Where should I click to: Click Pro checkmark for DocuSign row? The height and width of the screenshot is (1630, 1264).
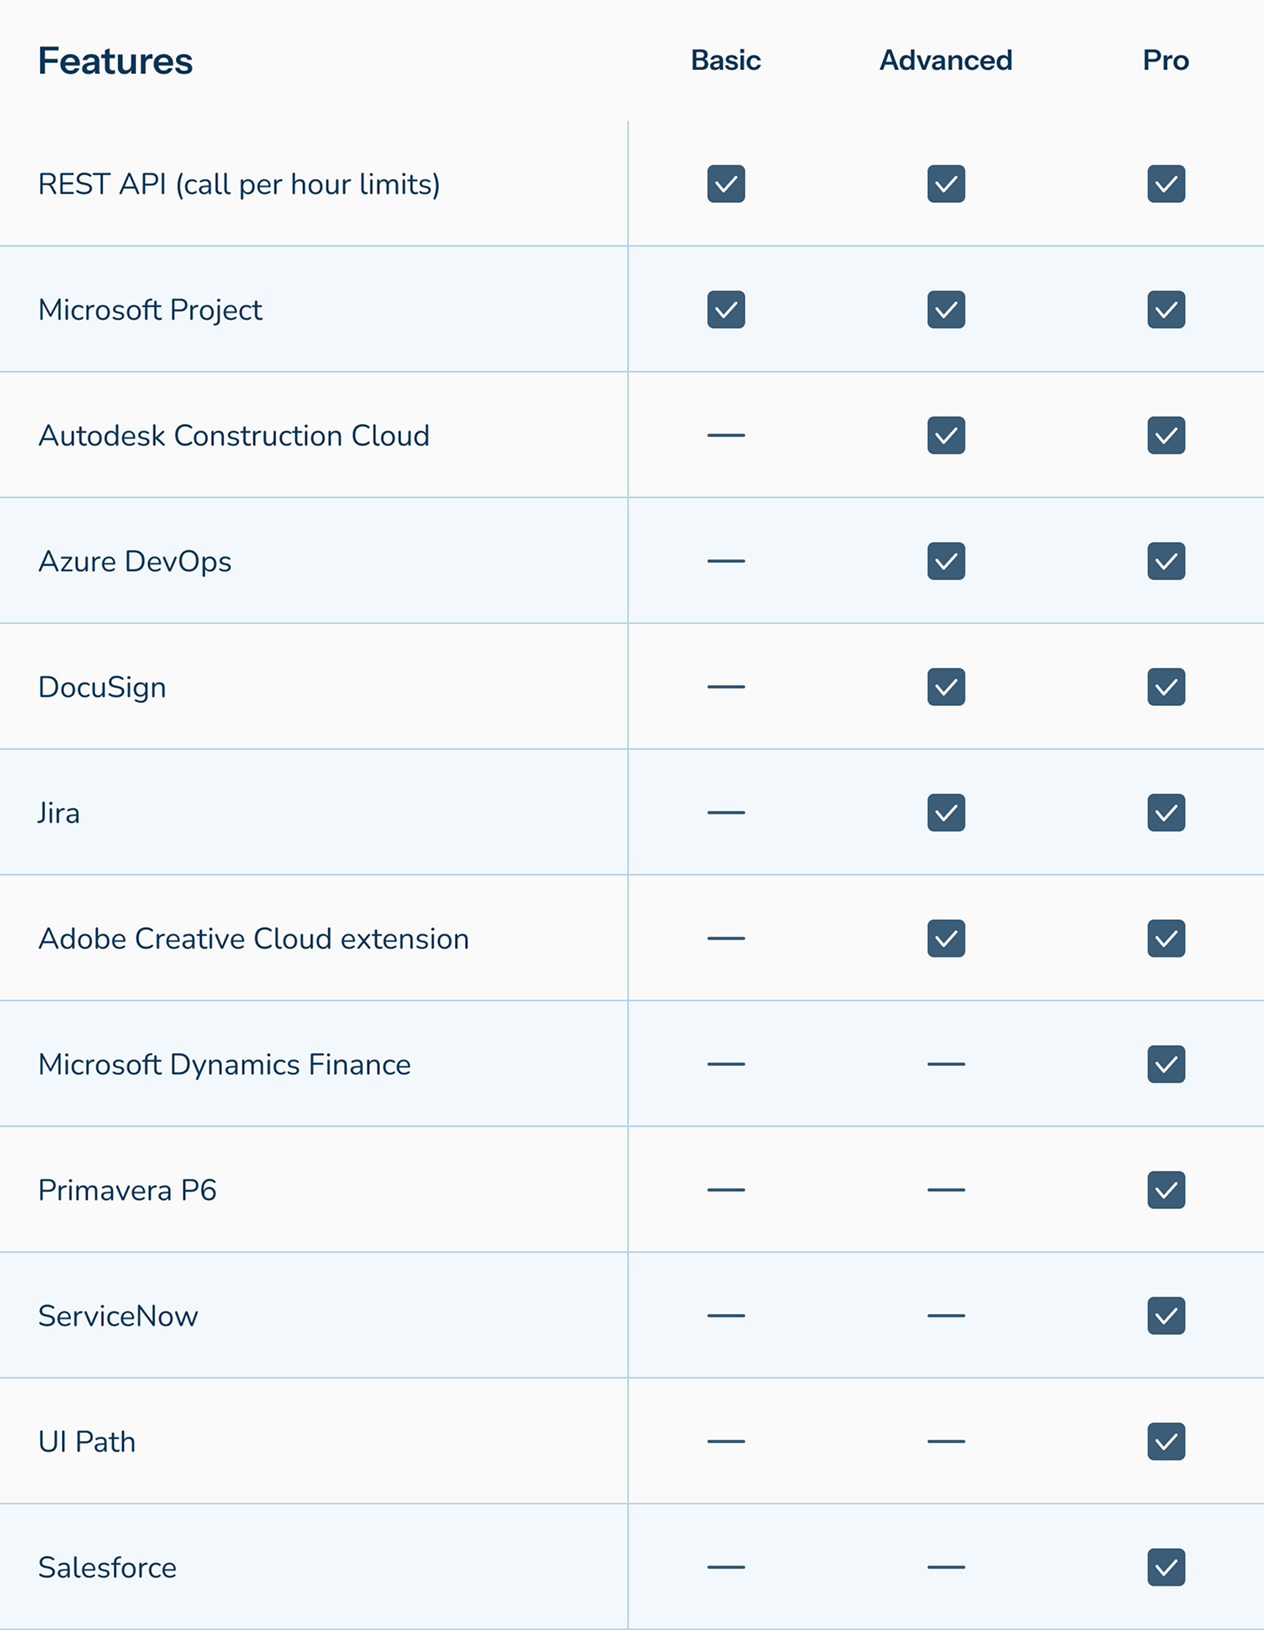click(x=1166, y=687)
